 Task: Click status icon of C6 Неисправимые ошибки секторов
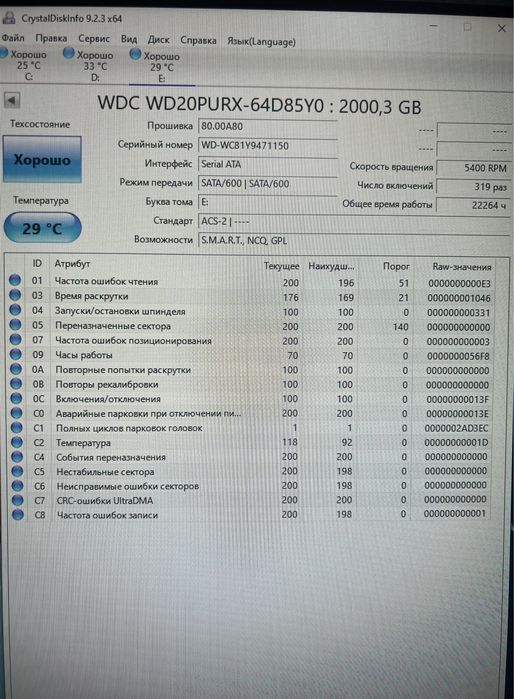coord(17,485)
